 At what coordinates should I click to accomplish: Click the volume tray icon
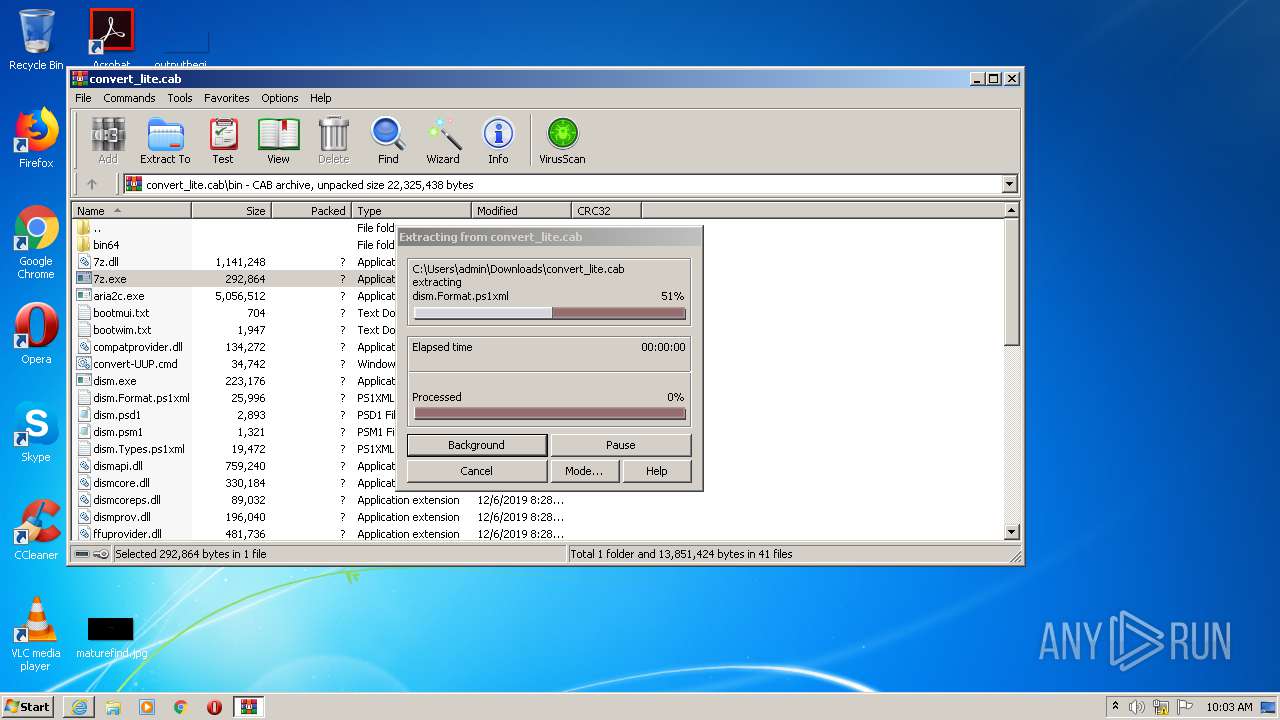coord(1137,707)
